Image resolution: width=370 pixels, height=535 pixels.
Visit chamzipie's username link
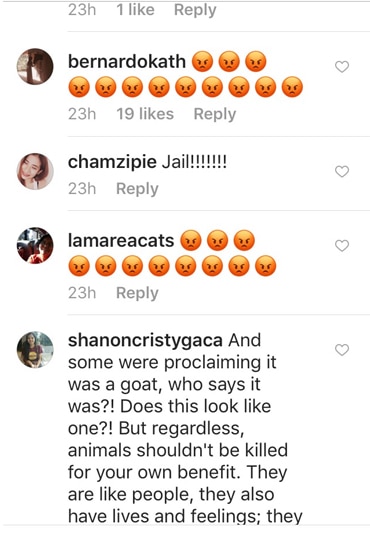[112, 162]
